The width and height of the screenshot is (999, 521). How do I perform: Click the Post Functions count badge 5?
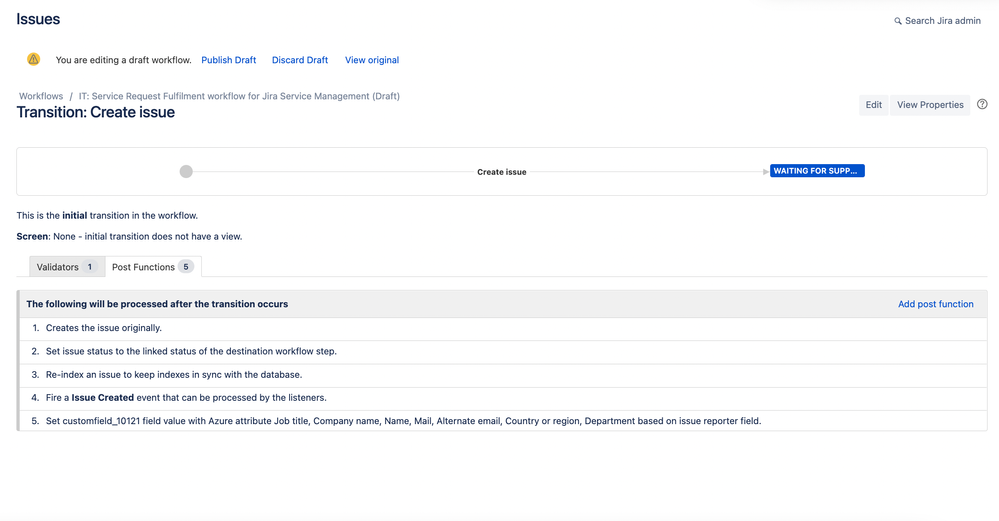click(186, 267)
